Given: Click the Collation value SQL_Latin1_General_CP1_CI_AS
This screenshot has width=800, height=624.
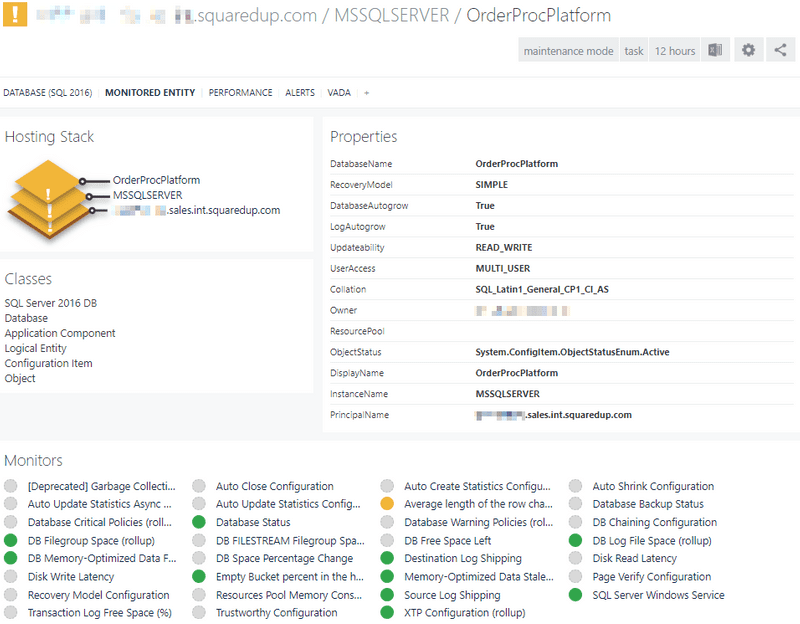Looking at the screenshot, I should tap(542, 289).
